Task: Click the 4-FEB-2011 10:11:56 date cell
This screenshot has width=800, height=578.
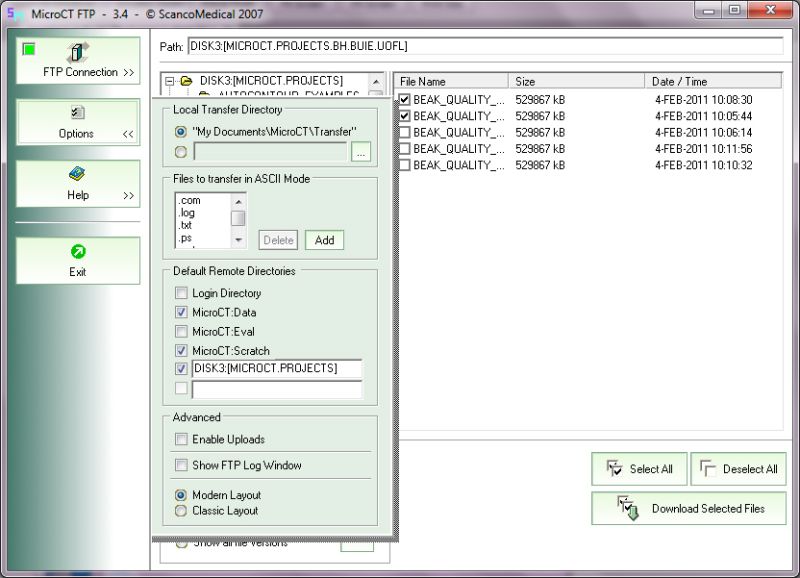Action: click(704, 148)
